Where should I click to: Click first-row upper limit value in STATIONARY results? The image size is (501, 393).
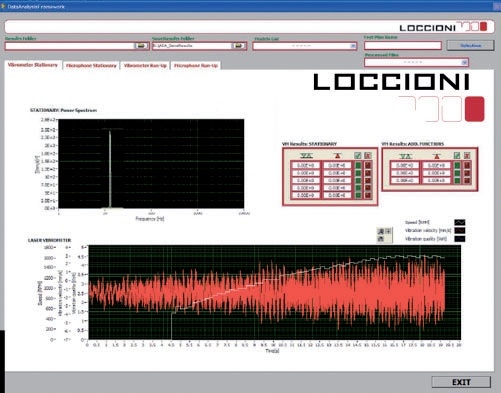pyautogui.click(x=337, y=165)
